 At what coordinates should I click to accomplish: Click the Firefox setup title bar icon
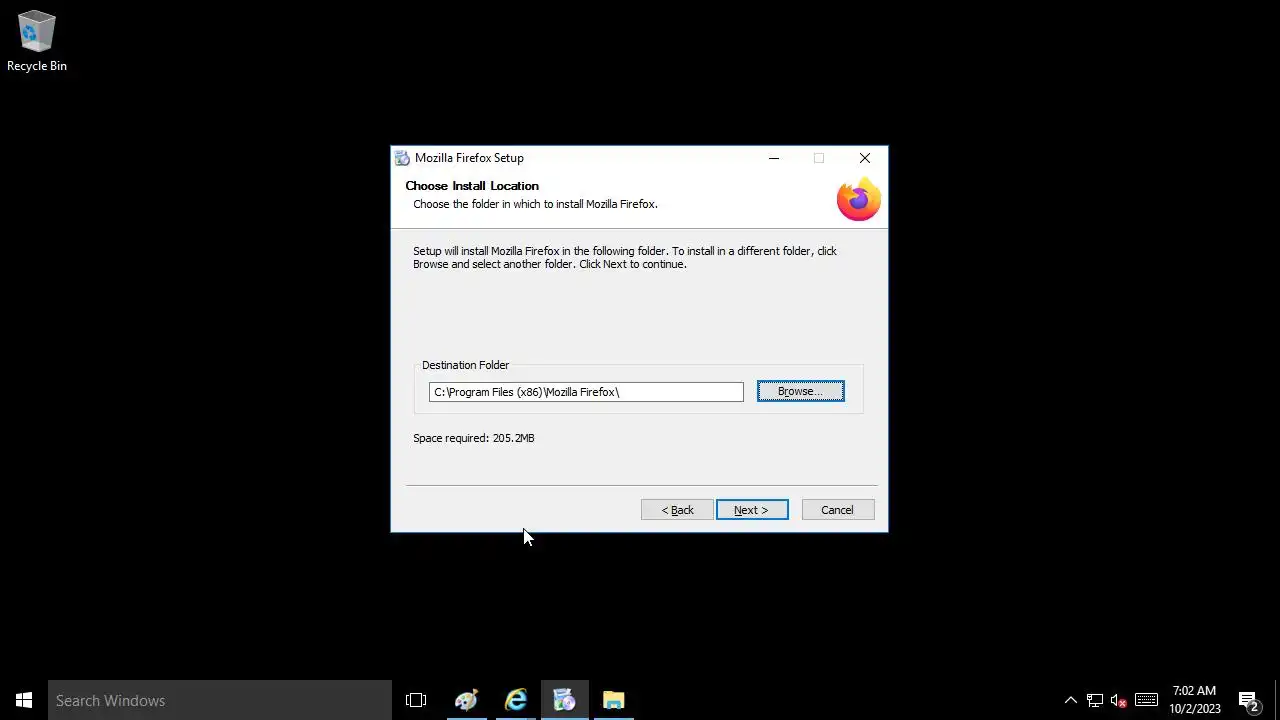coord(402,158)
